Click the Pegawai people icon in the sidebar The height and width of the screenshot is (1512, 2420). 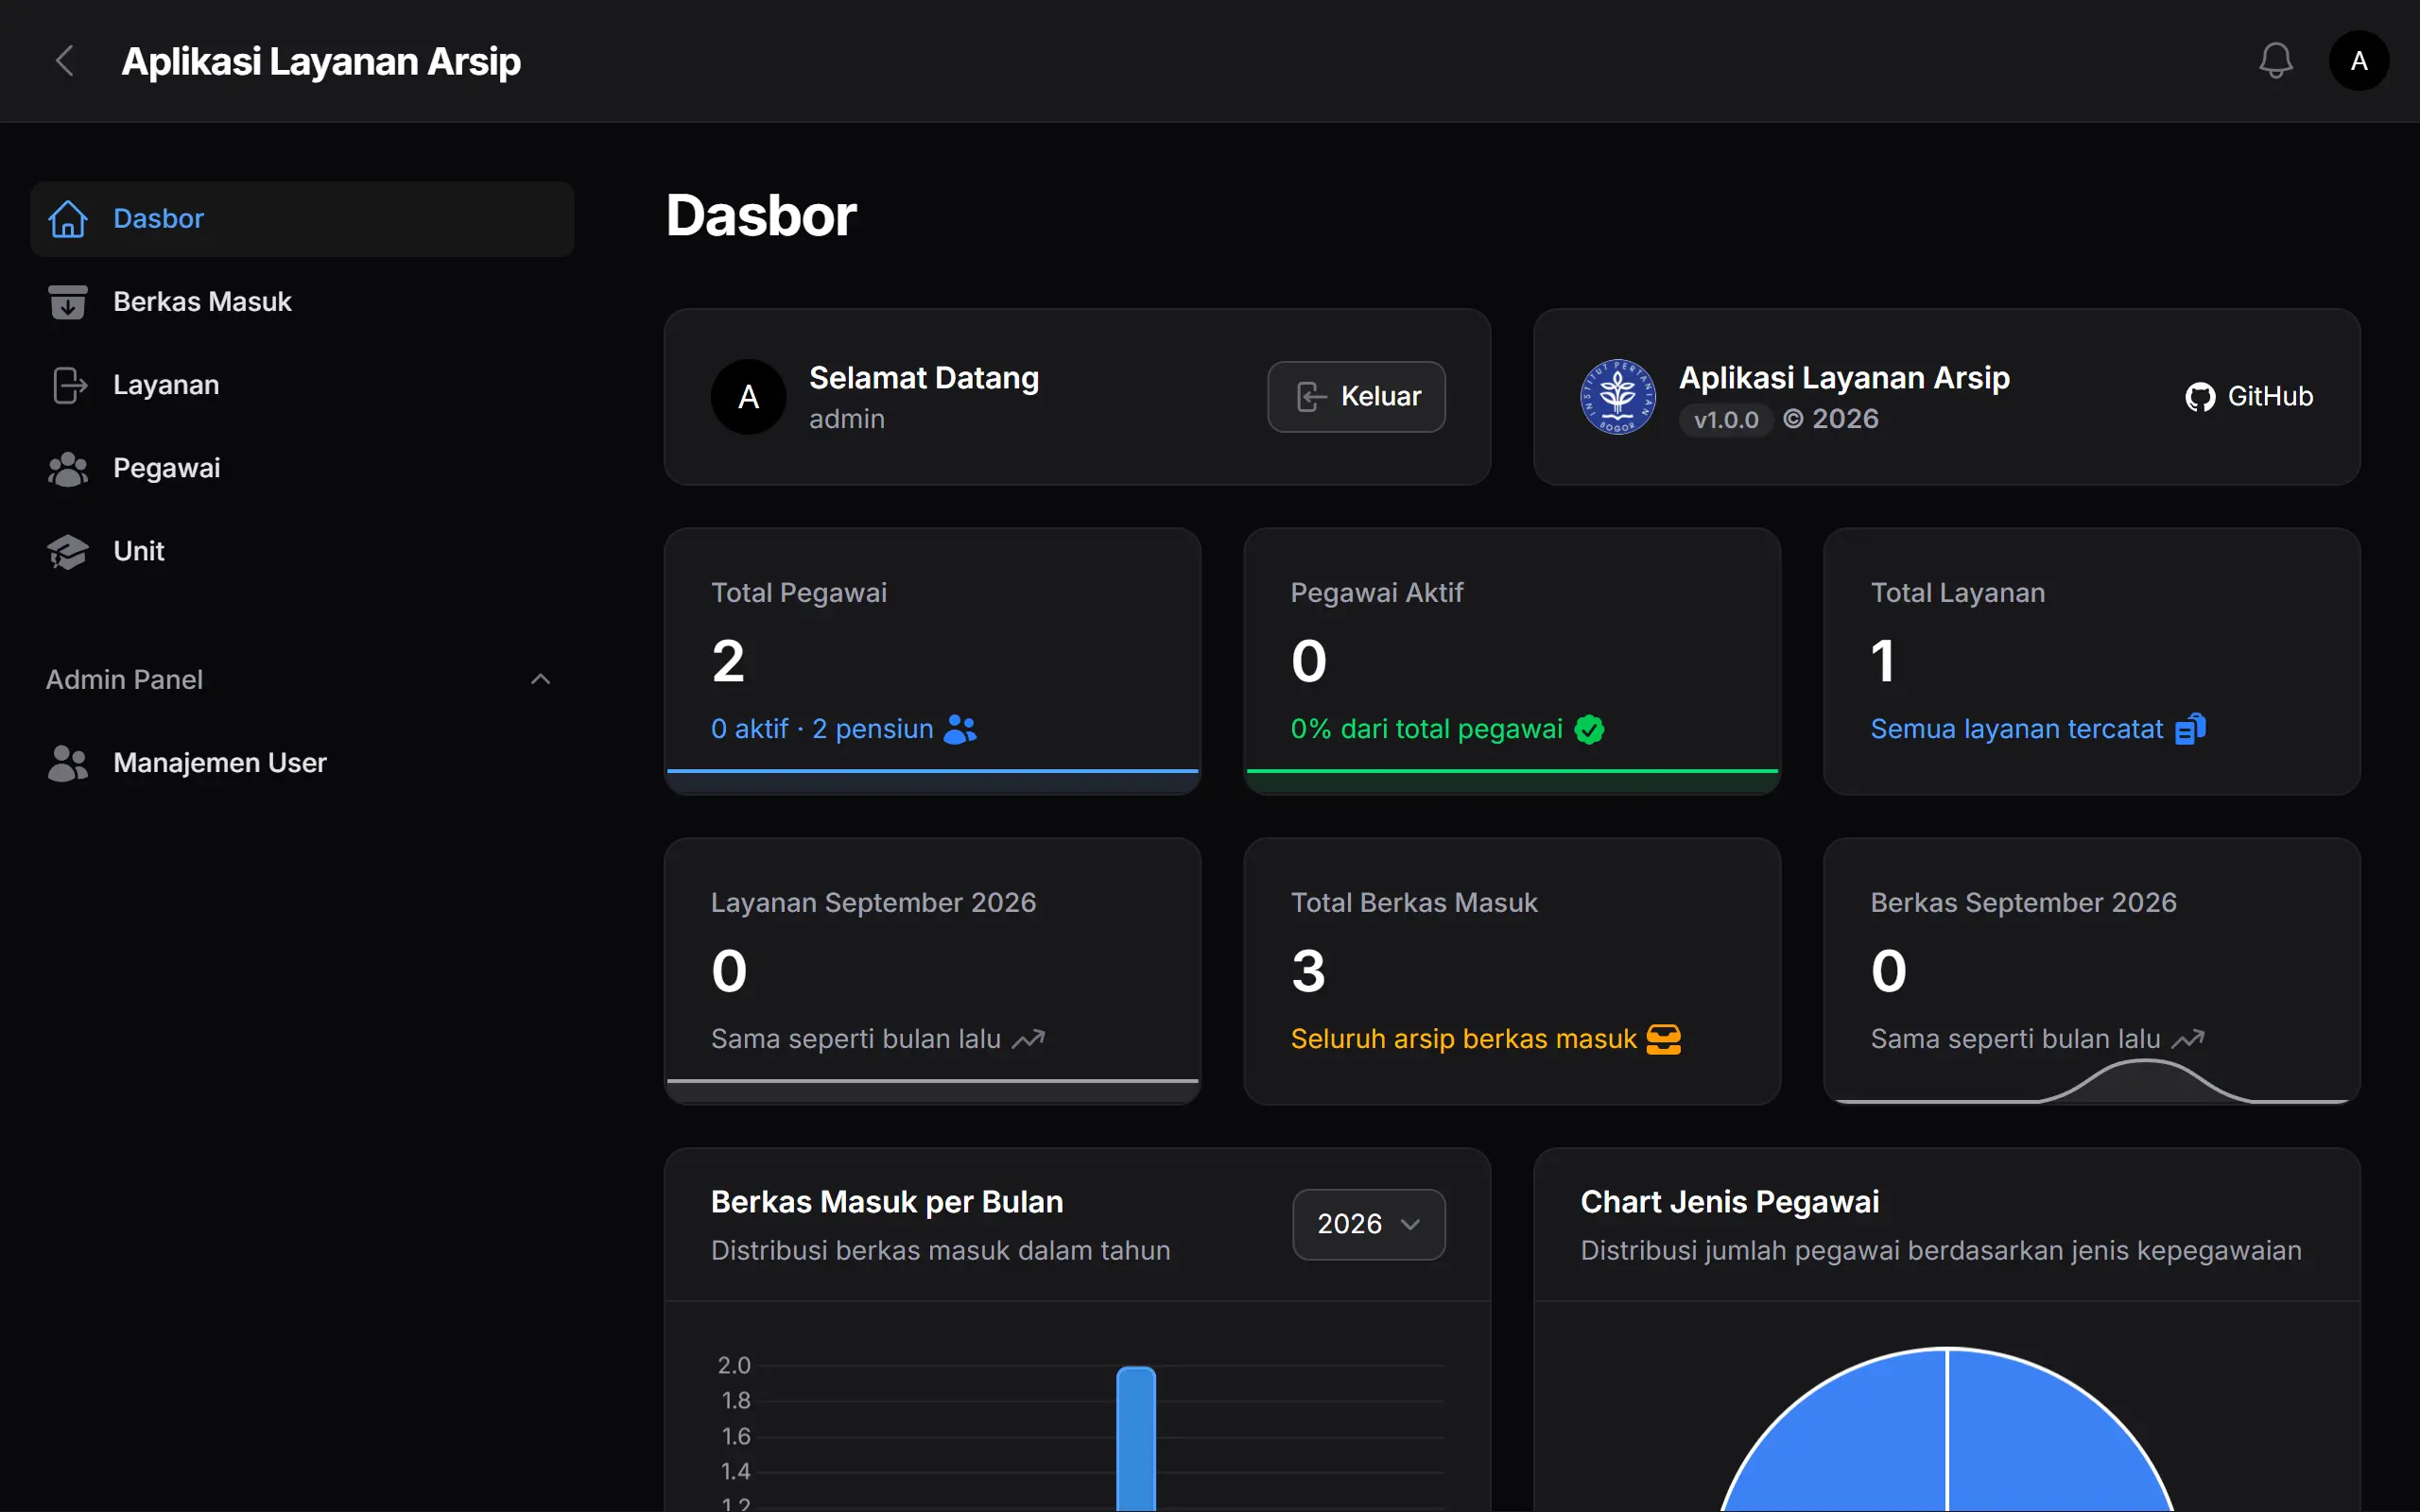[68, 468]
